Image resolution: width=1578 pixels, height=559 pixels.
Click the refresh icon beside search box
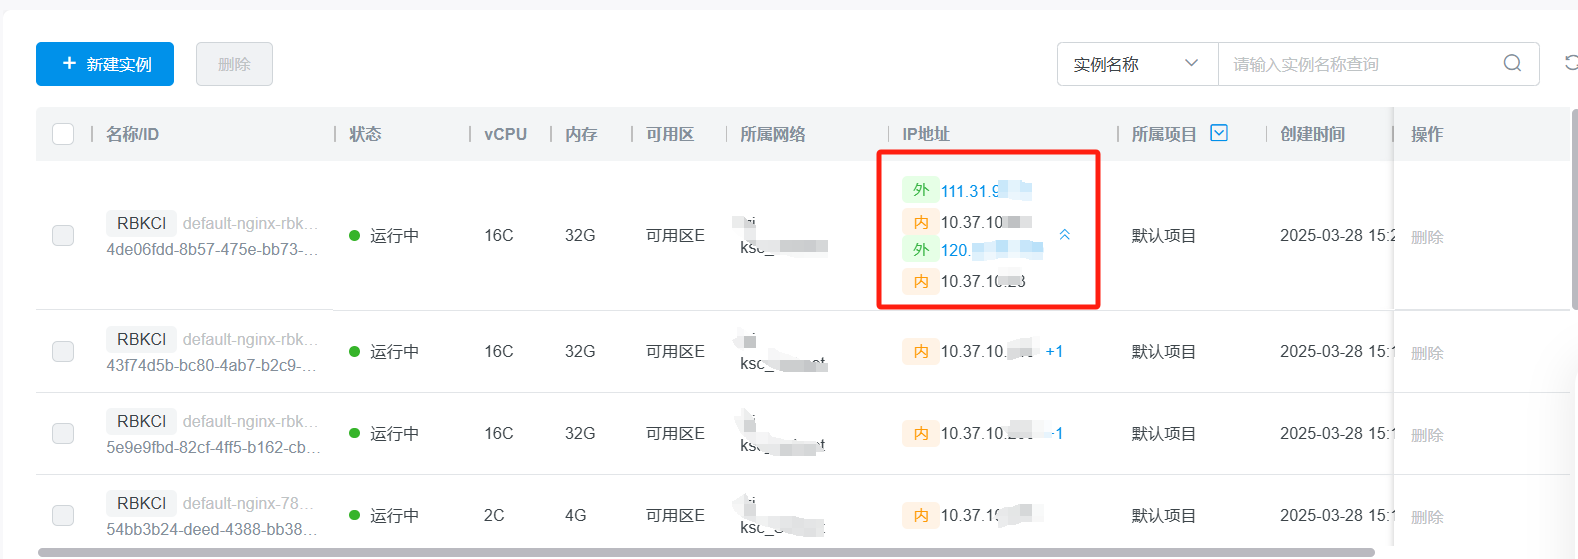[x=1571, y=63]
